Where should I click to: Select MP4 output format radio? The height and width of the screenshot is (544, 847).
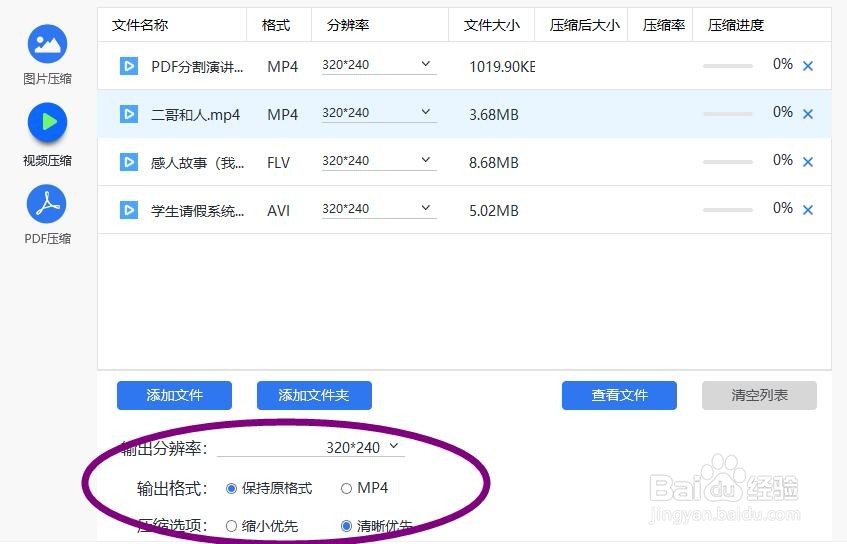point(346,489)
